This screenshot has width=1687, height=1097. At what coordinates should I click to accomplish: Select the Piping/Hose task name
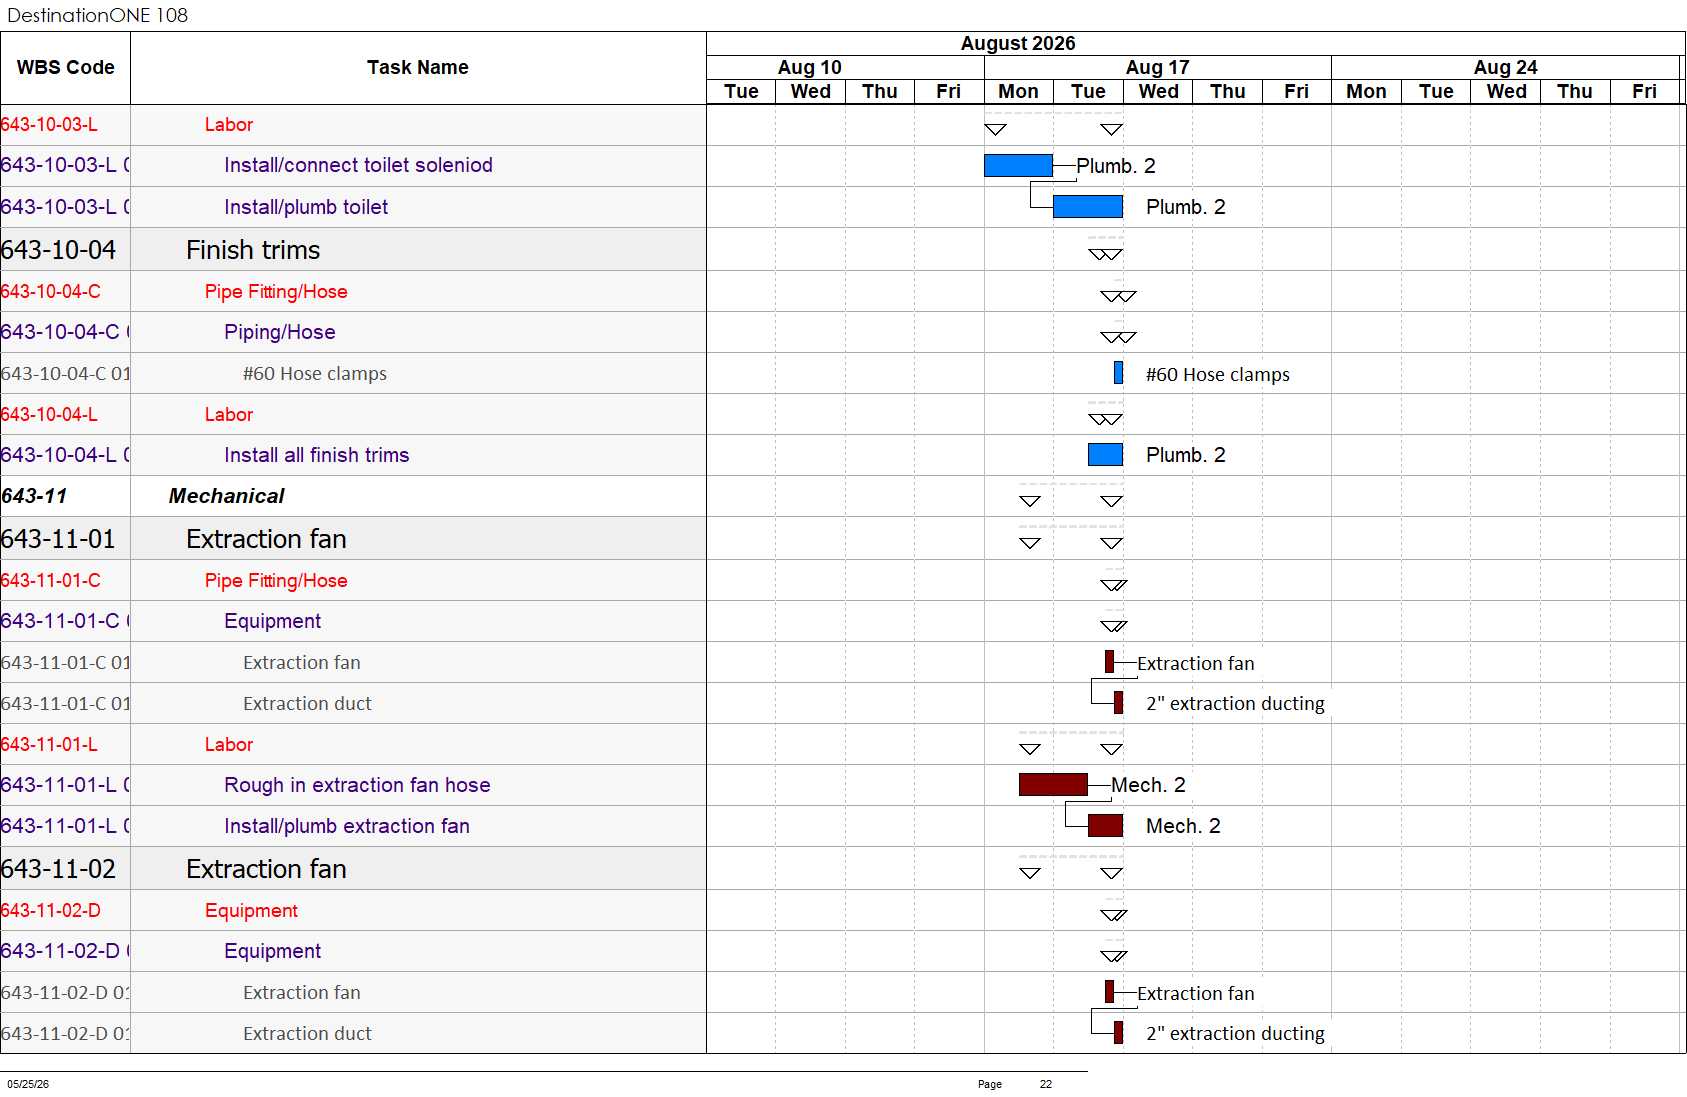(x=280, y=332)
